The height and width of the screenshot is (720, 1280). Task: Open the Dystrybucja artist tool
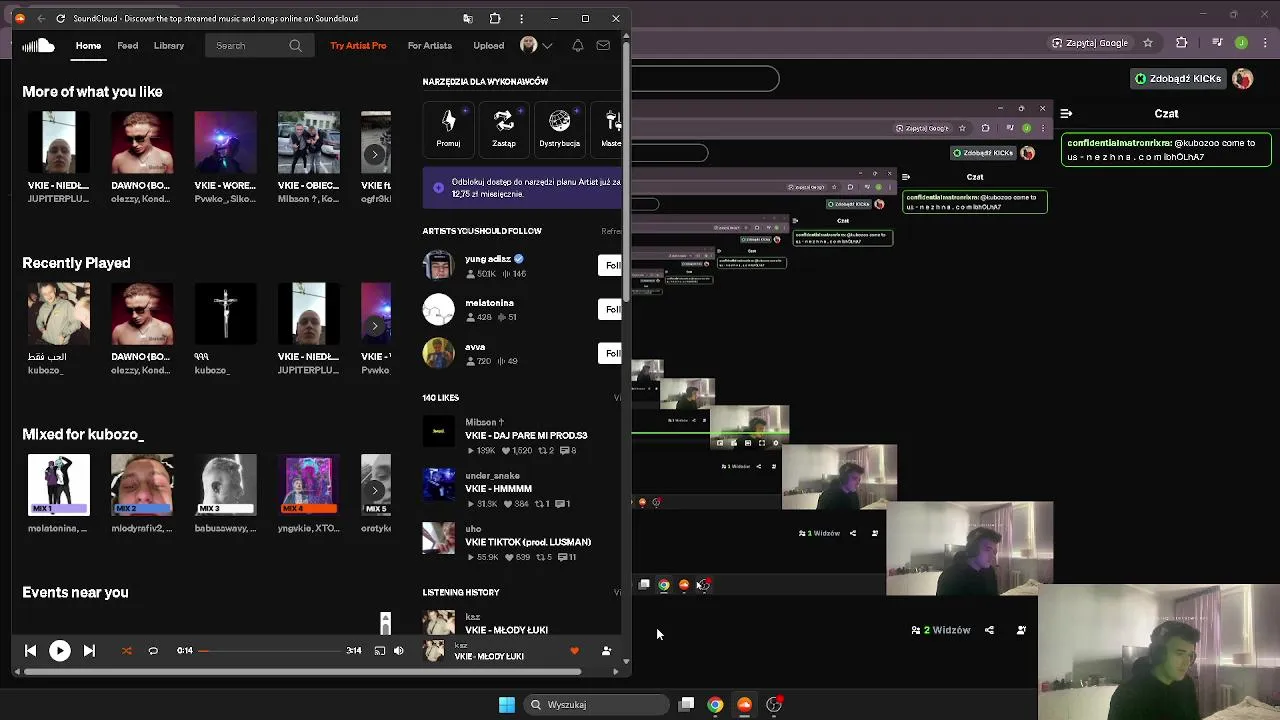click(x=559, y=128)
